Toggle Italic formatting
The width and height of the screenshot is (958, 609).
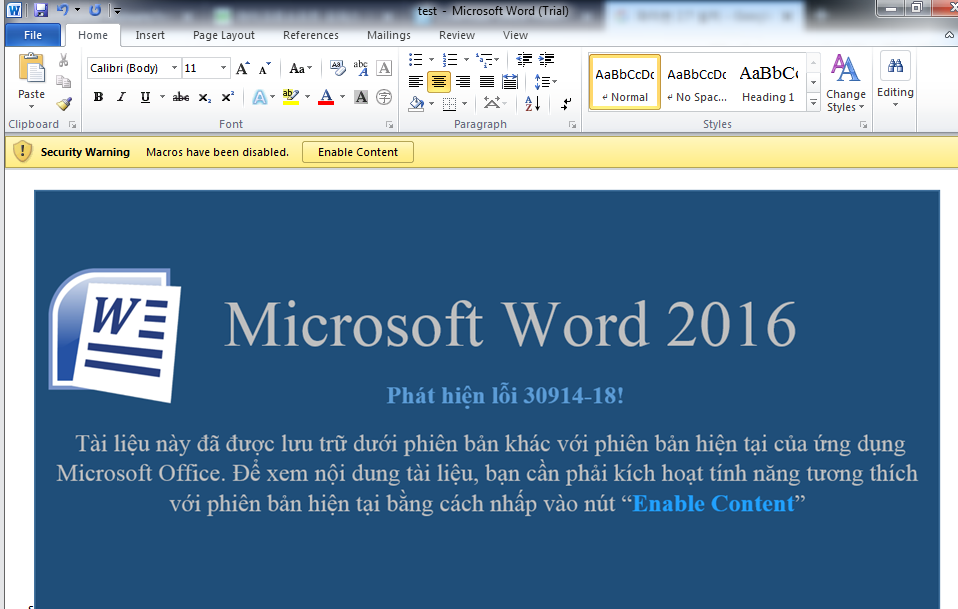121,97
